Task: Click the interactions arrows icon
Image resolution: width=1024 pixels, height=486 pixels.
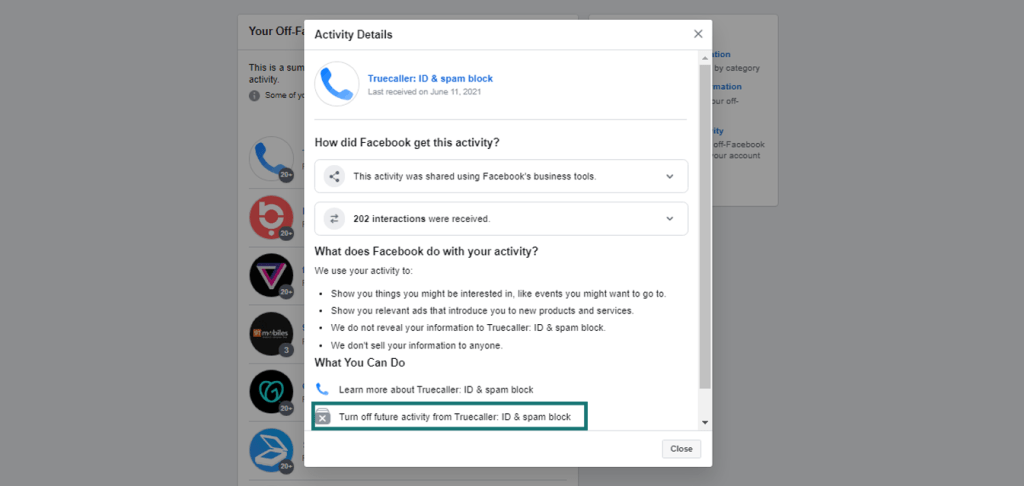Action: [x=334, y=219]
